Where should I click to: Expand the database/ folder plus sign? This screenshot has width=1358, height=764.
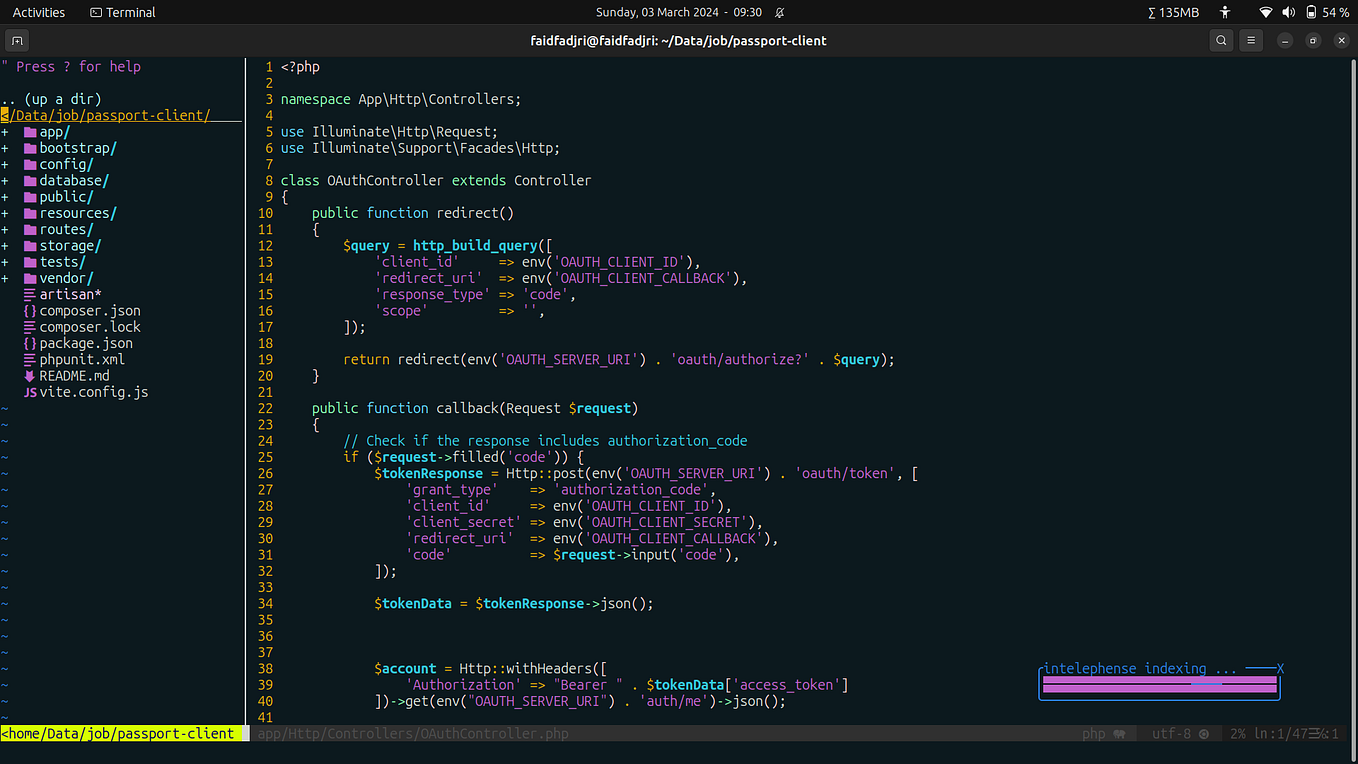(5, 180)
